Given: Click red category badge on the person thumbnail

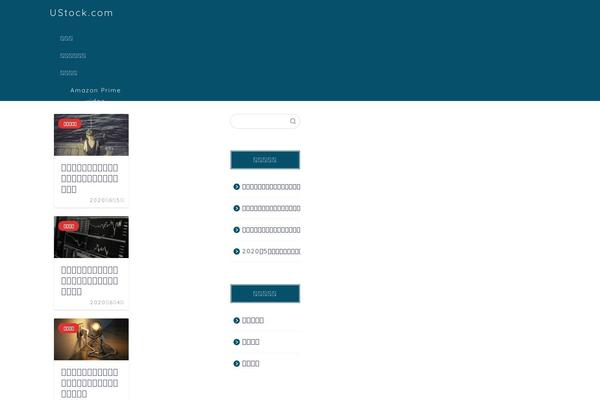Looking at the screenshot, I should click(x=70, y=124).
